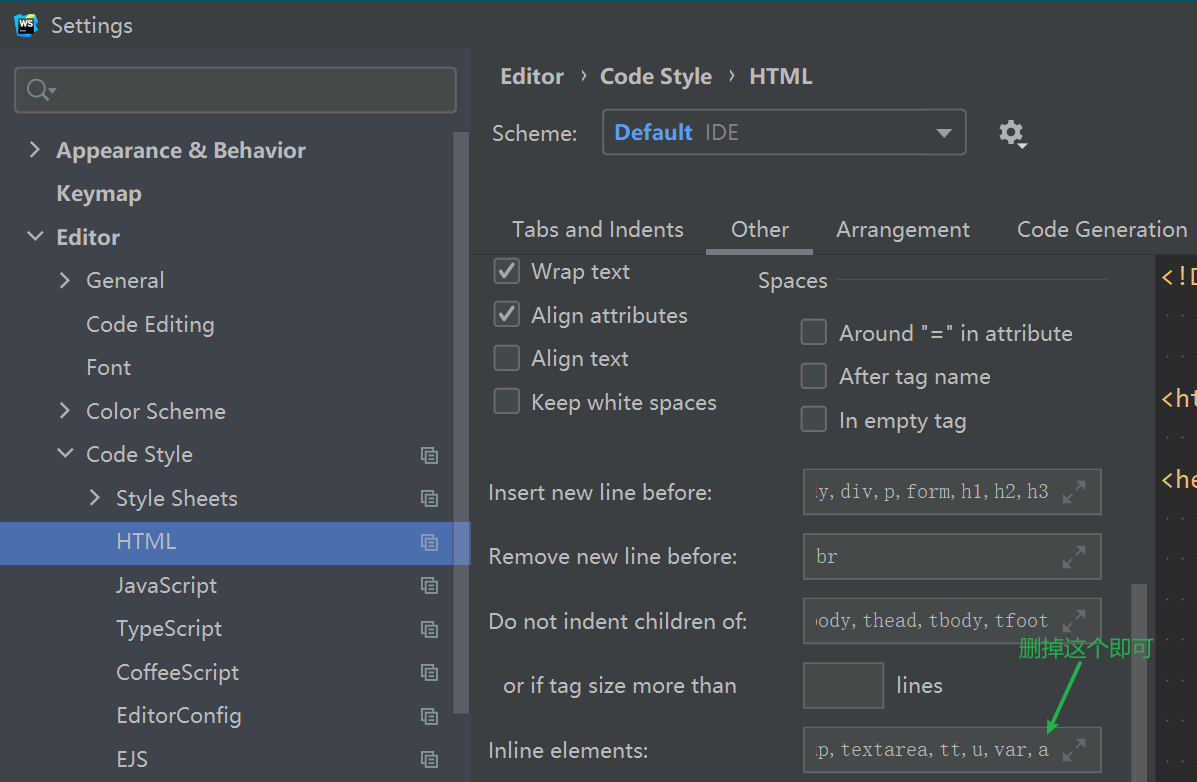Screen dimensions: 1197x782
Task: Open the scheme actions gear menu
Action: point(1012,133)
